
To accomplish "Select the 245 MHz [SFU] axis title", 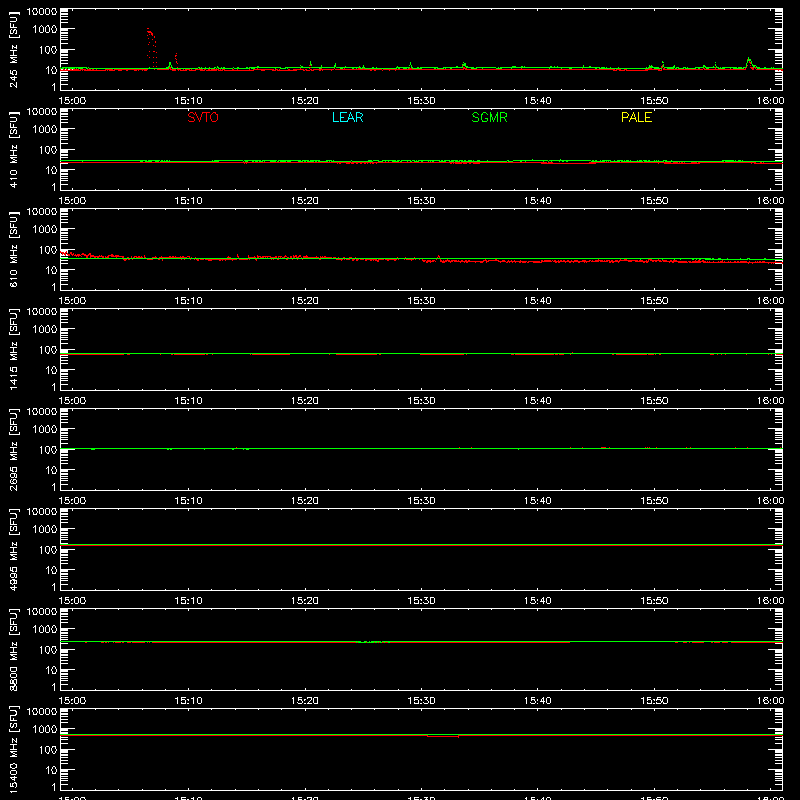I will coord(13,49).
